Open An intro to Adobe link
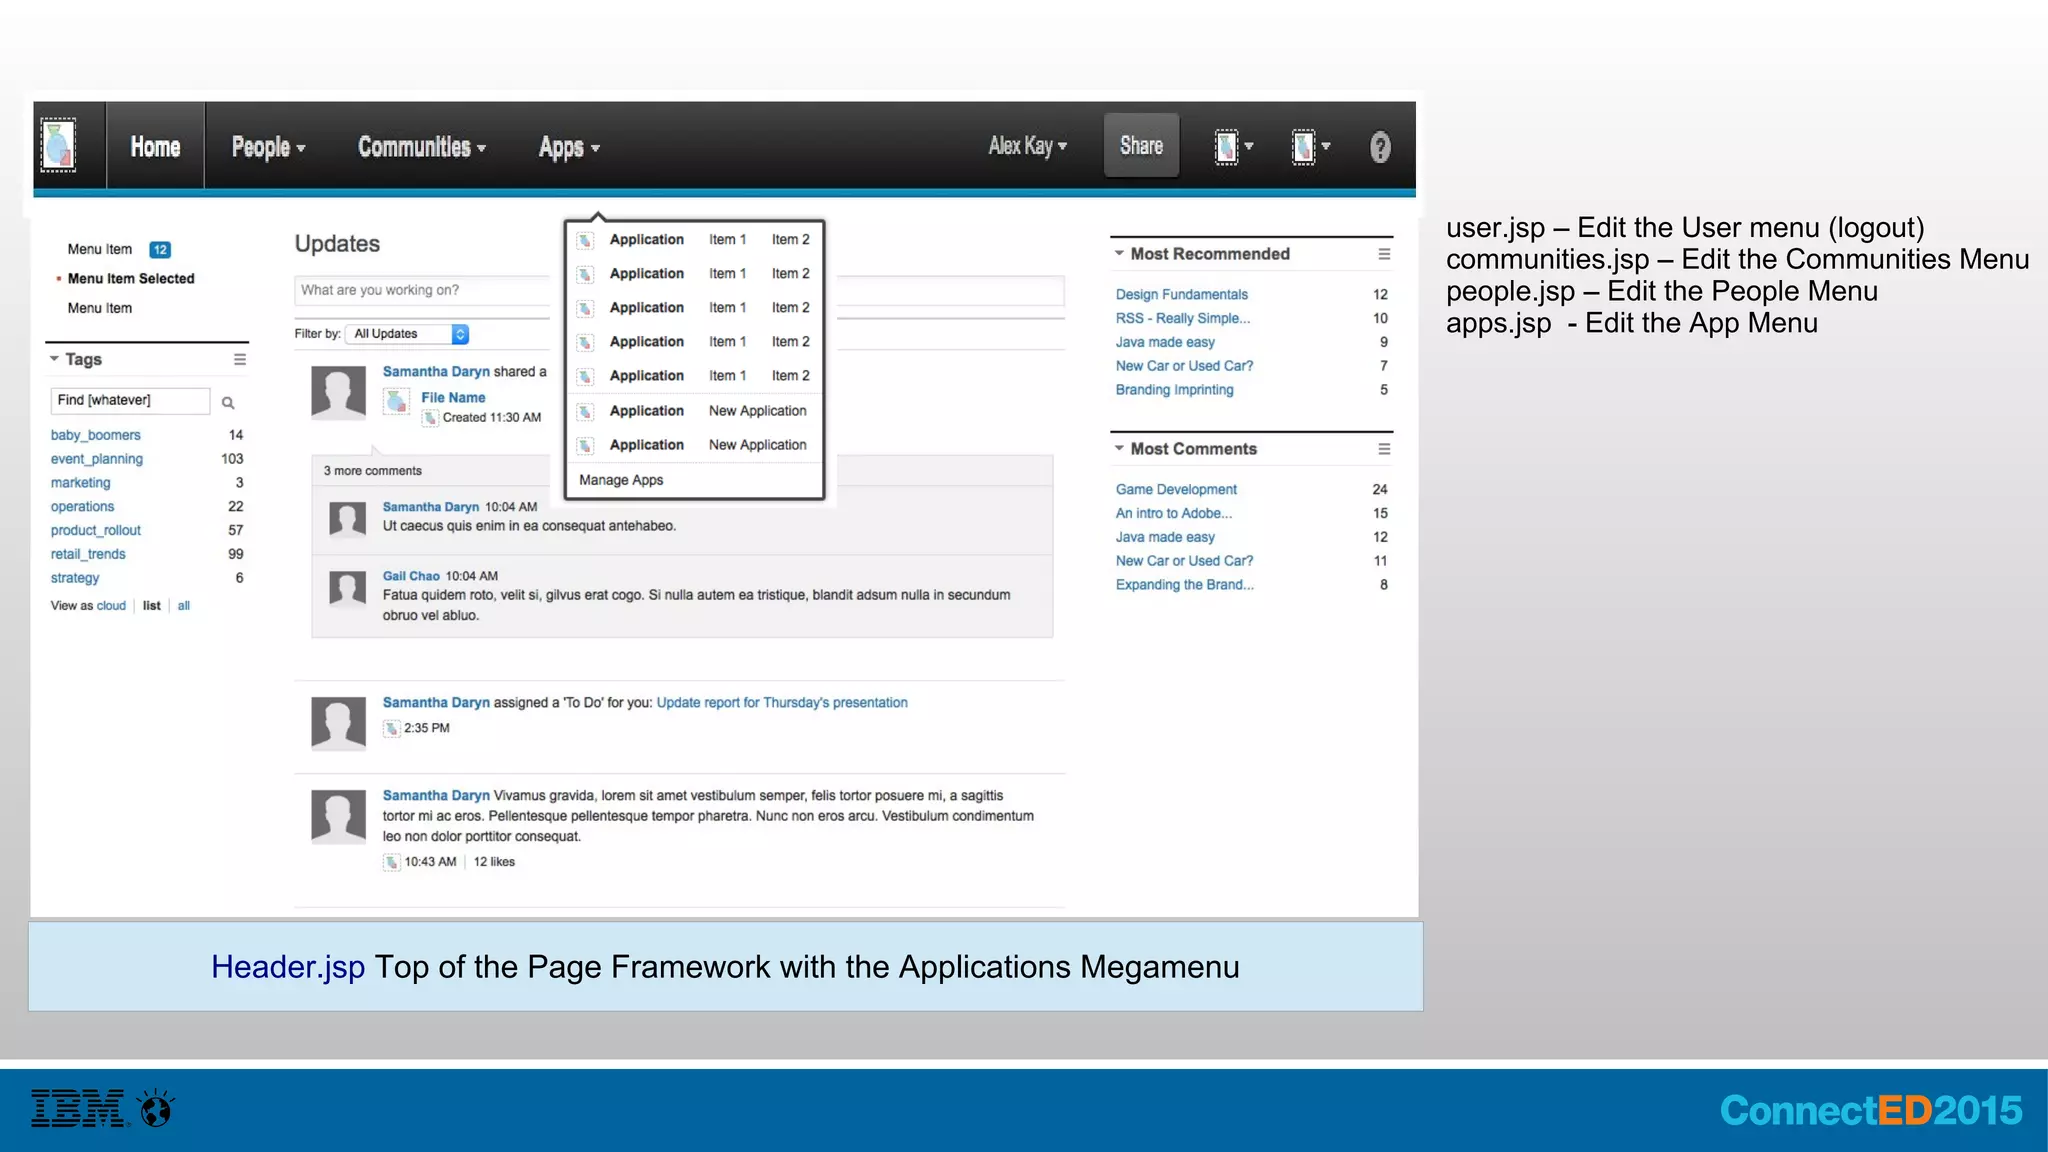Screen dimensions: 2048x1152 pyautogui.click(x=1174, y=514)
